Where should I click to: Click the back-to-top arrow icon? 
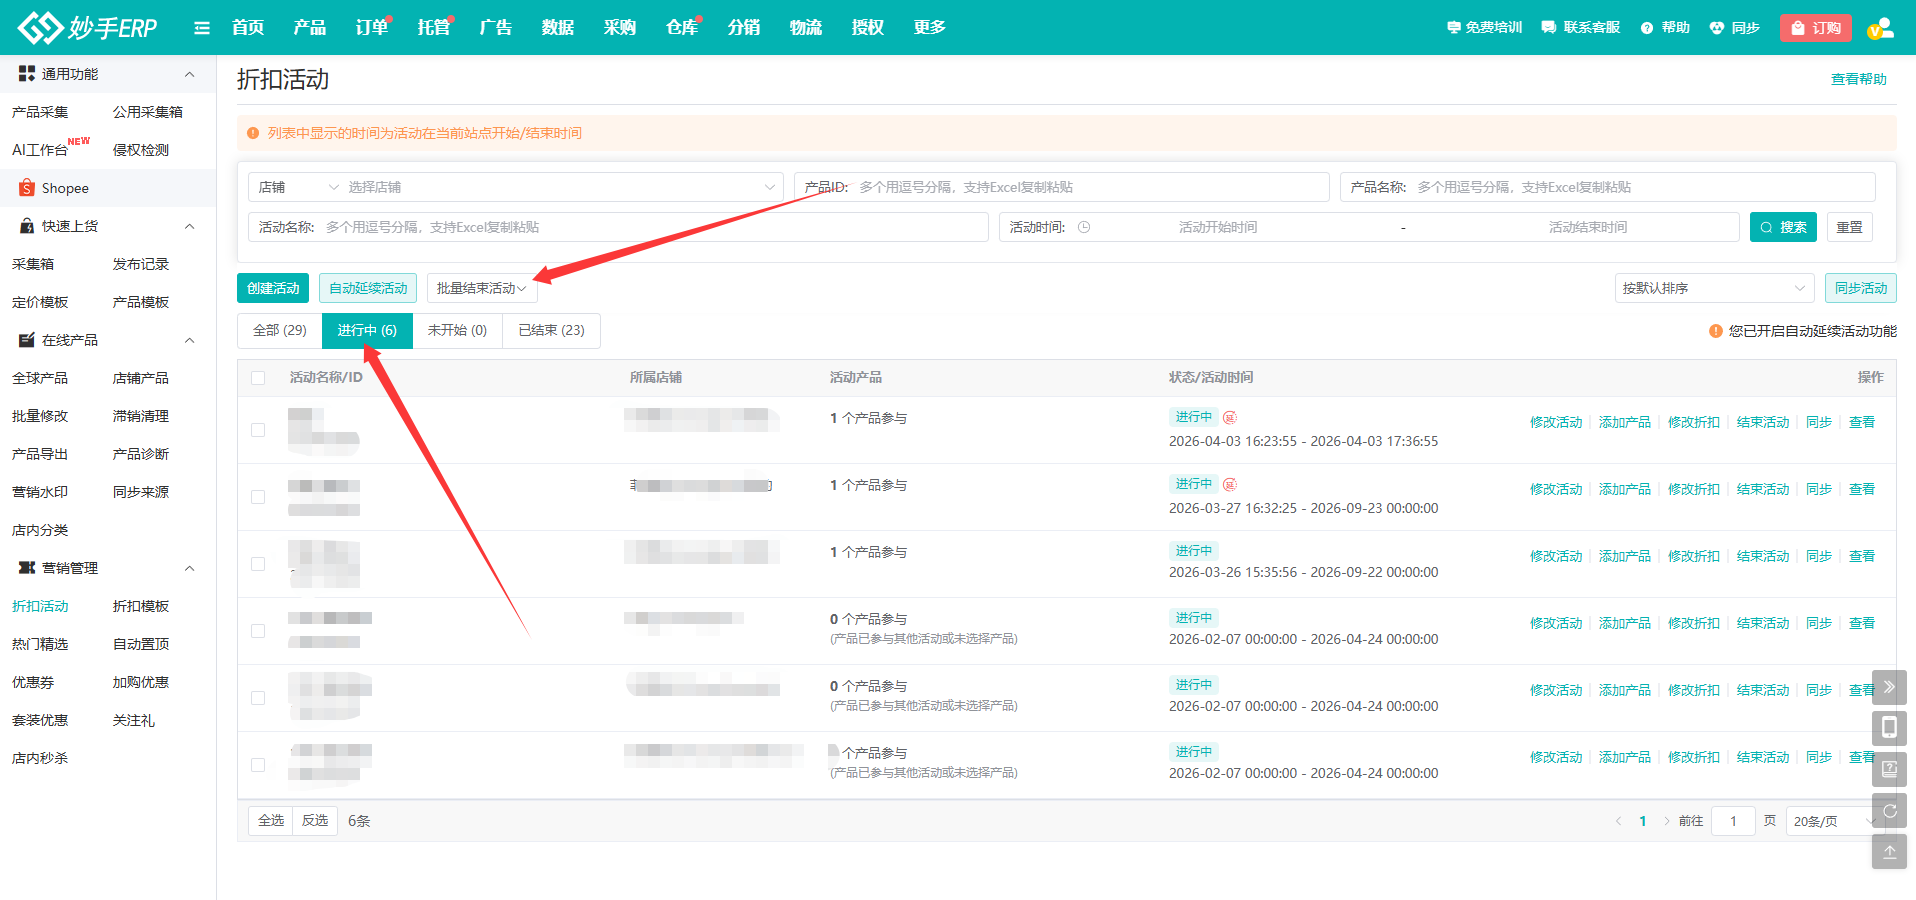coord(1889,852)
